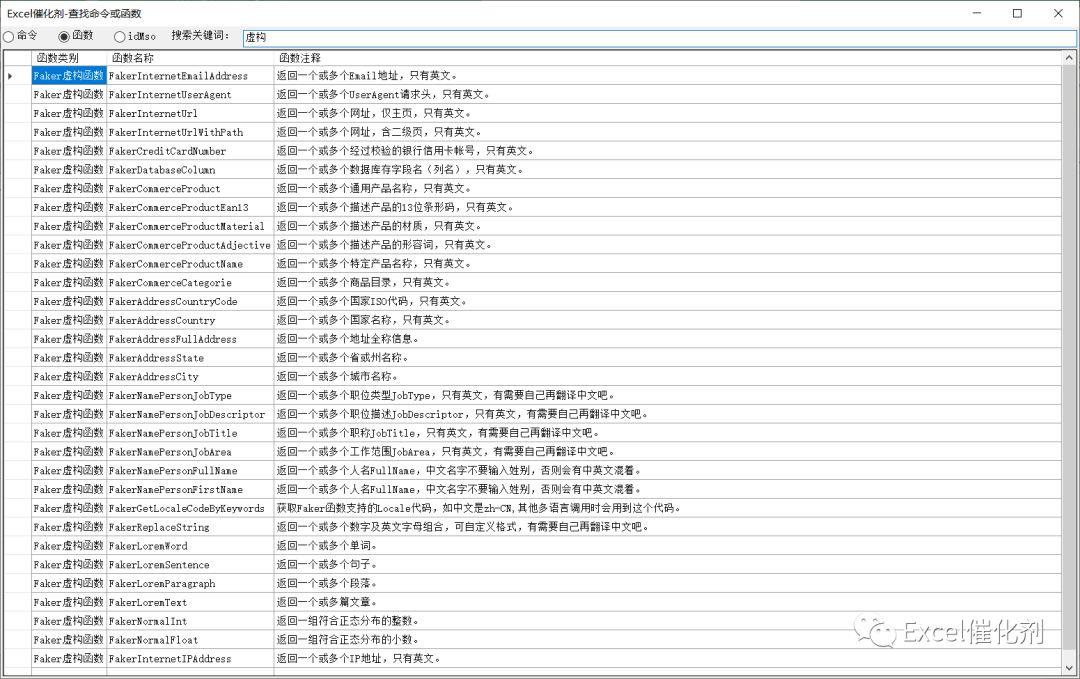The height and width of the screenshot is (679, 1080).
Task: Select the FakerInternetUrl cell
Action: point(190,114)
